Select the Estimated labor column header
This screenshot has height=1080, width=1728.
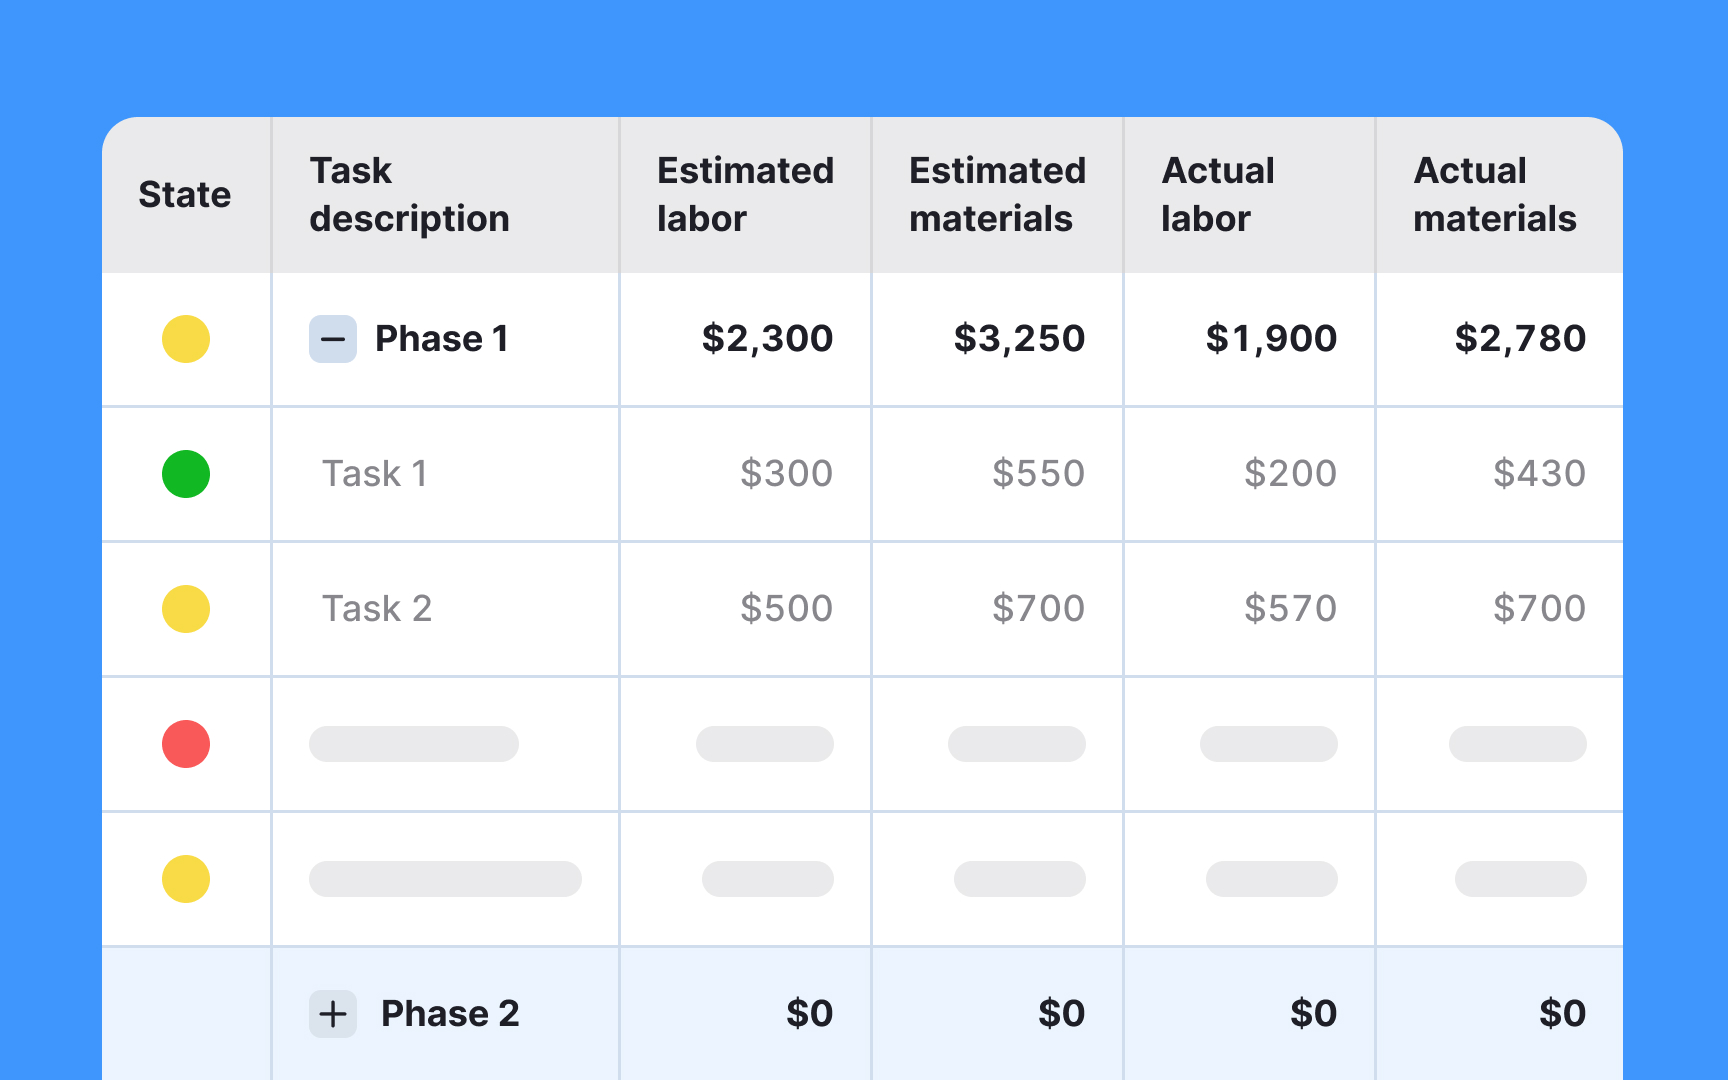point(745,195)
